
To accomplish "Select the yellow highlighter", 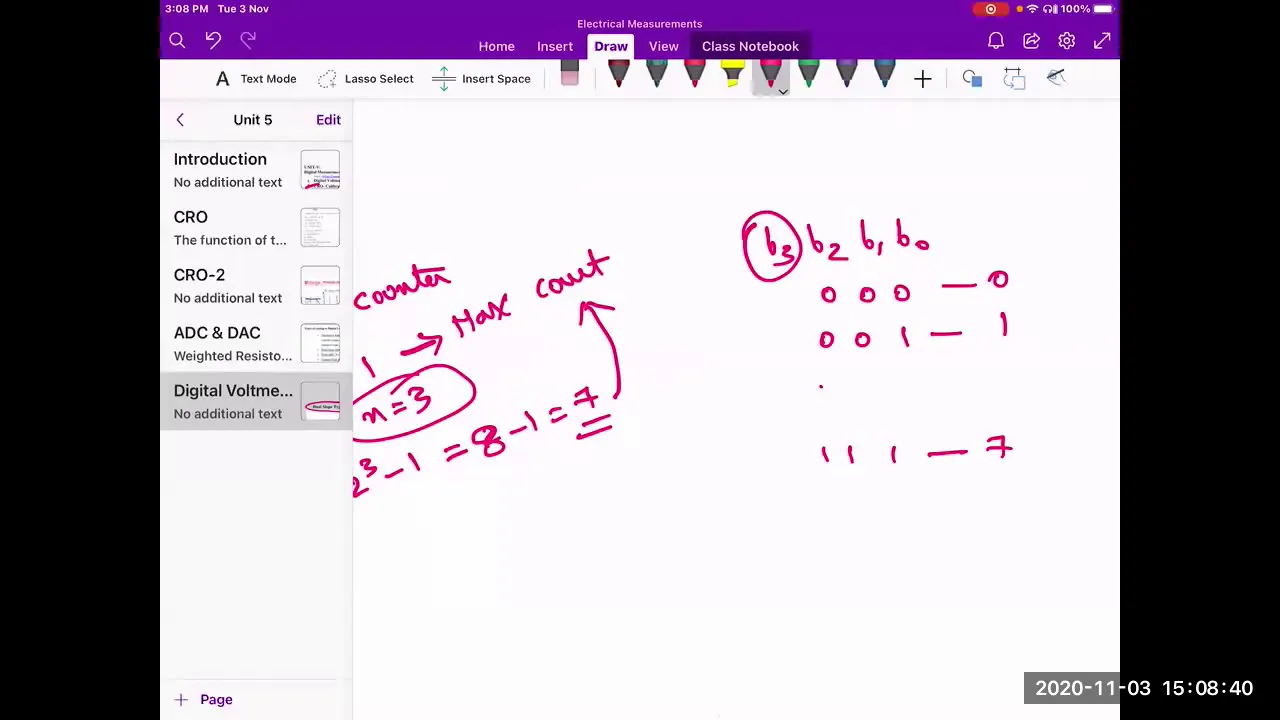I will tap(732, 75).
